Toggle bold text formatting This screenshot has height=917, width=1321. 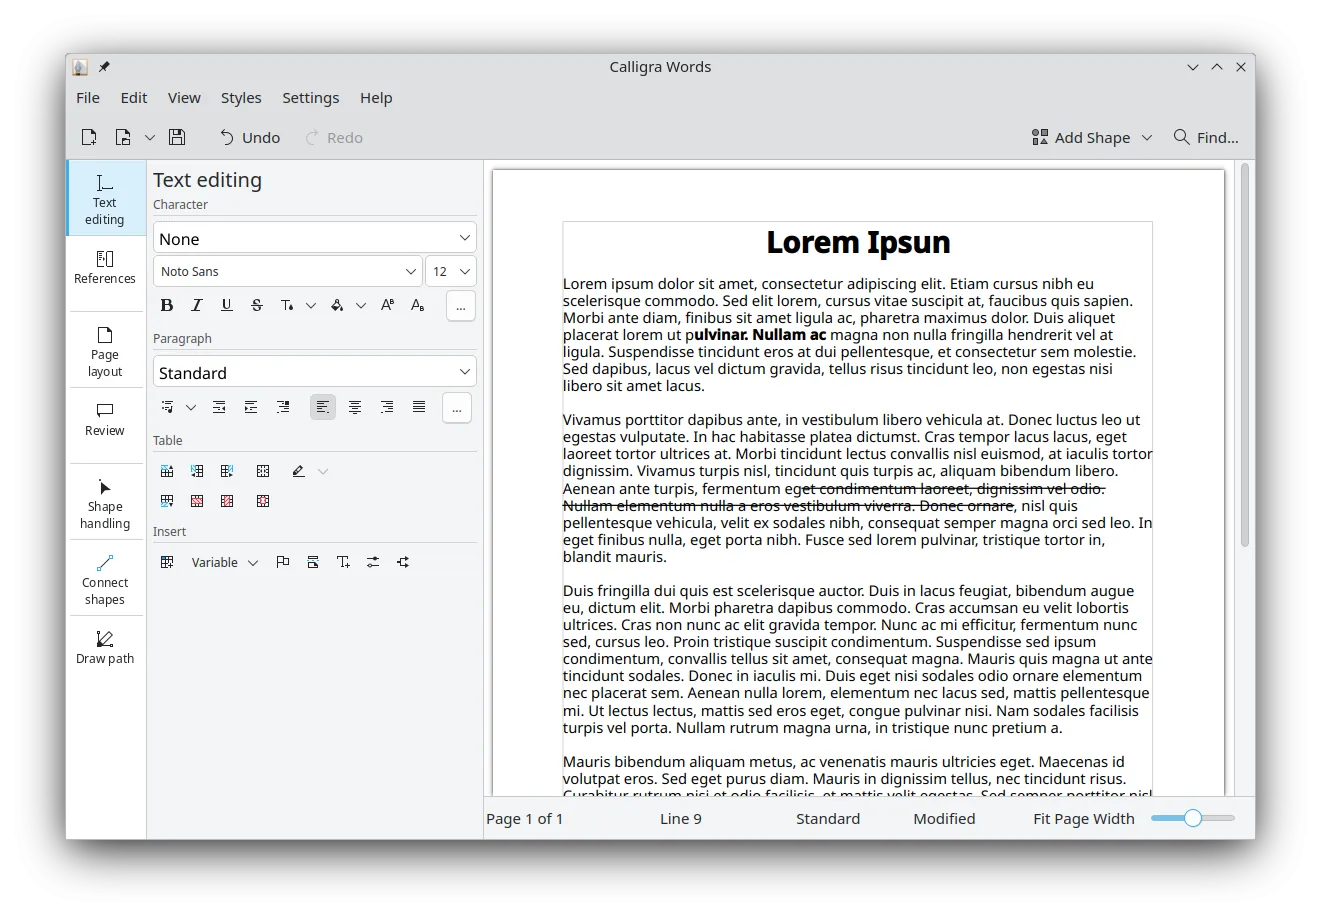[167, 305]
